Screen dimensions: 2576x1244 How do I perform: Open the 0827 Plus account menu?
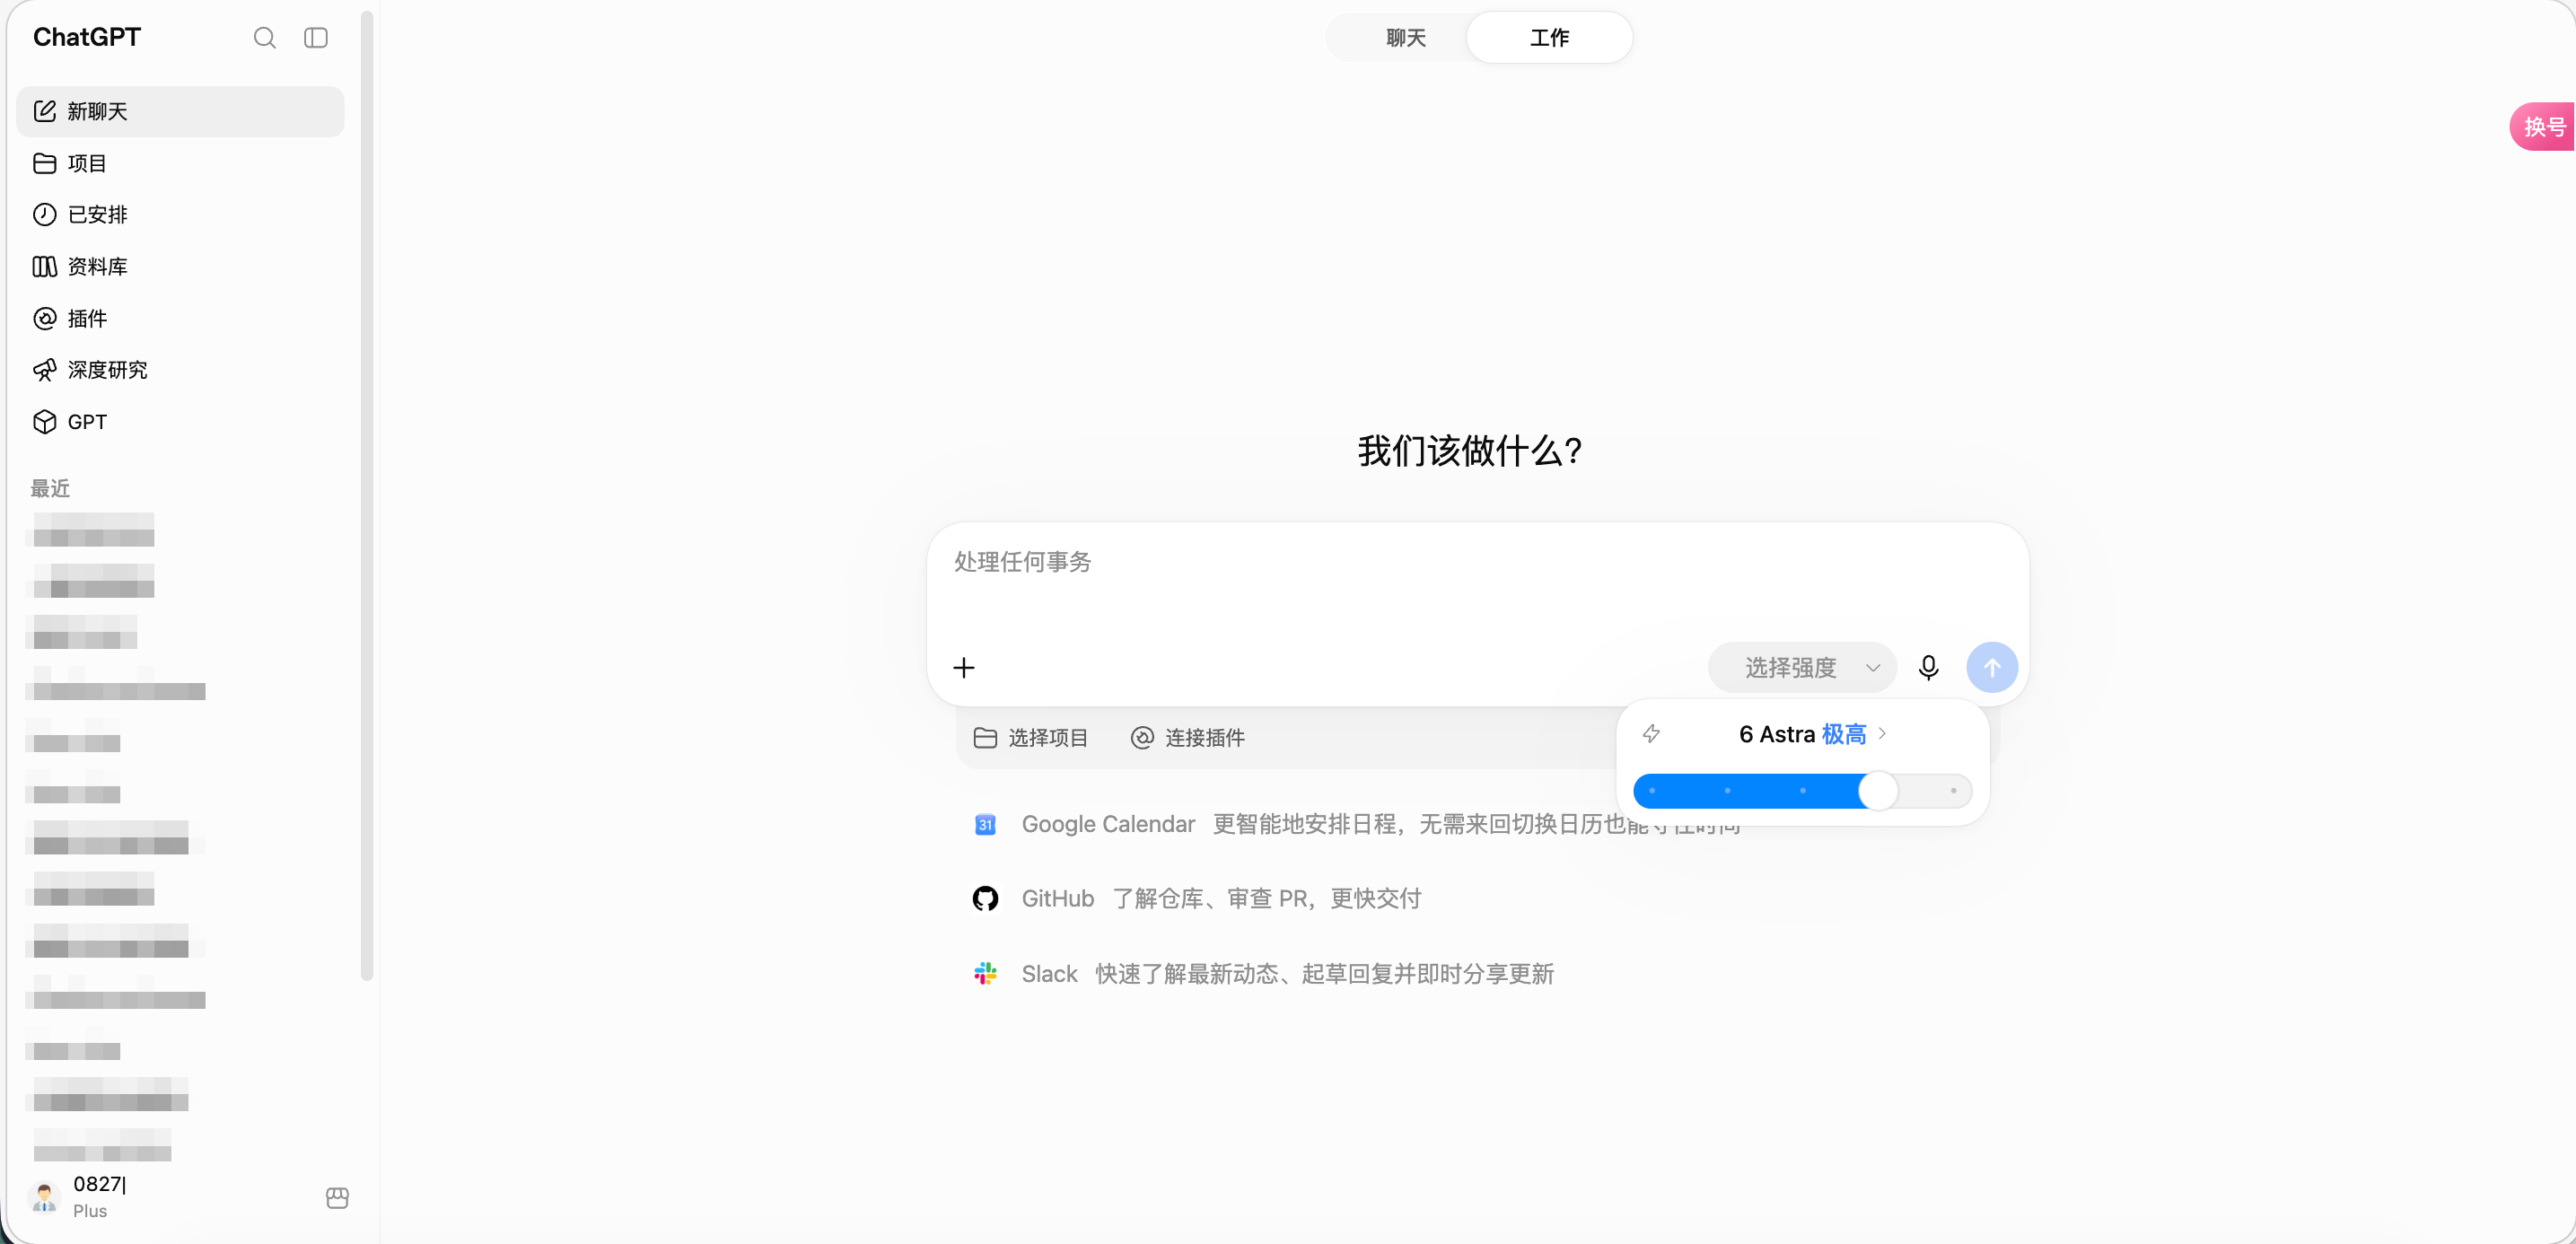(x=168, y=1197)
